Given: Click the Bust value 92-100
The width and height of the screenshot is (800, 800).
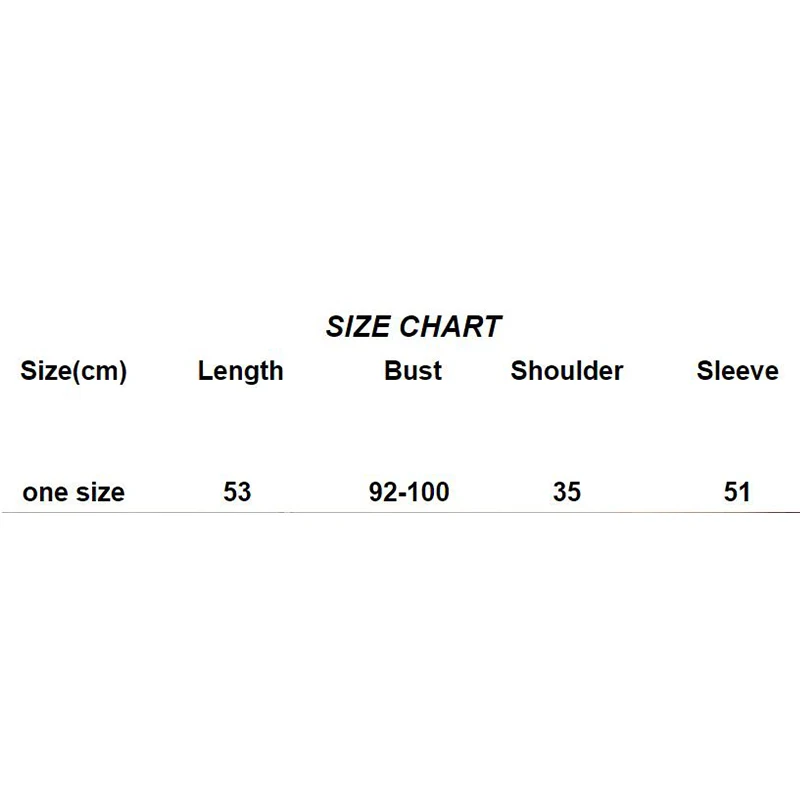Looking at the screenshot, I should coord(409,492).
